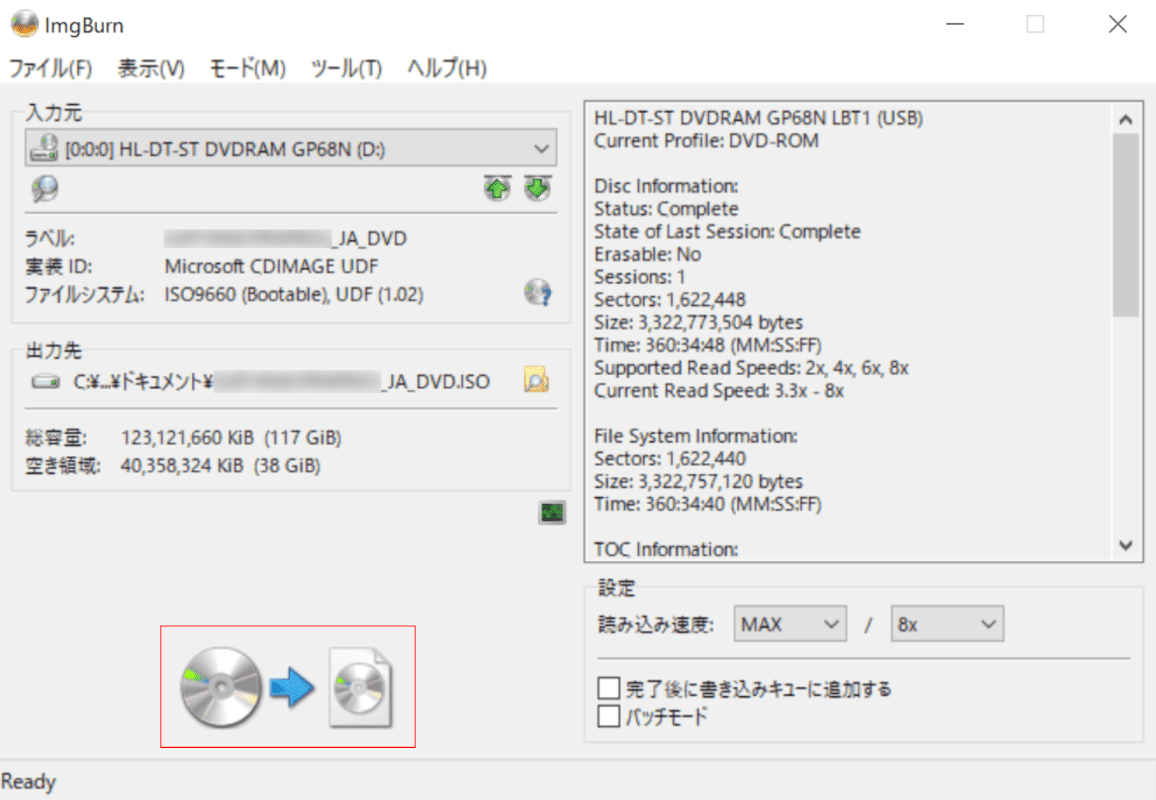Click the total capacity '123,121,660 KiB (117 GiB)'

[231, 438]
